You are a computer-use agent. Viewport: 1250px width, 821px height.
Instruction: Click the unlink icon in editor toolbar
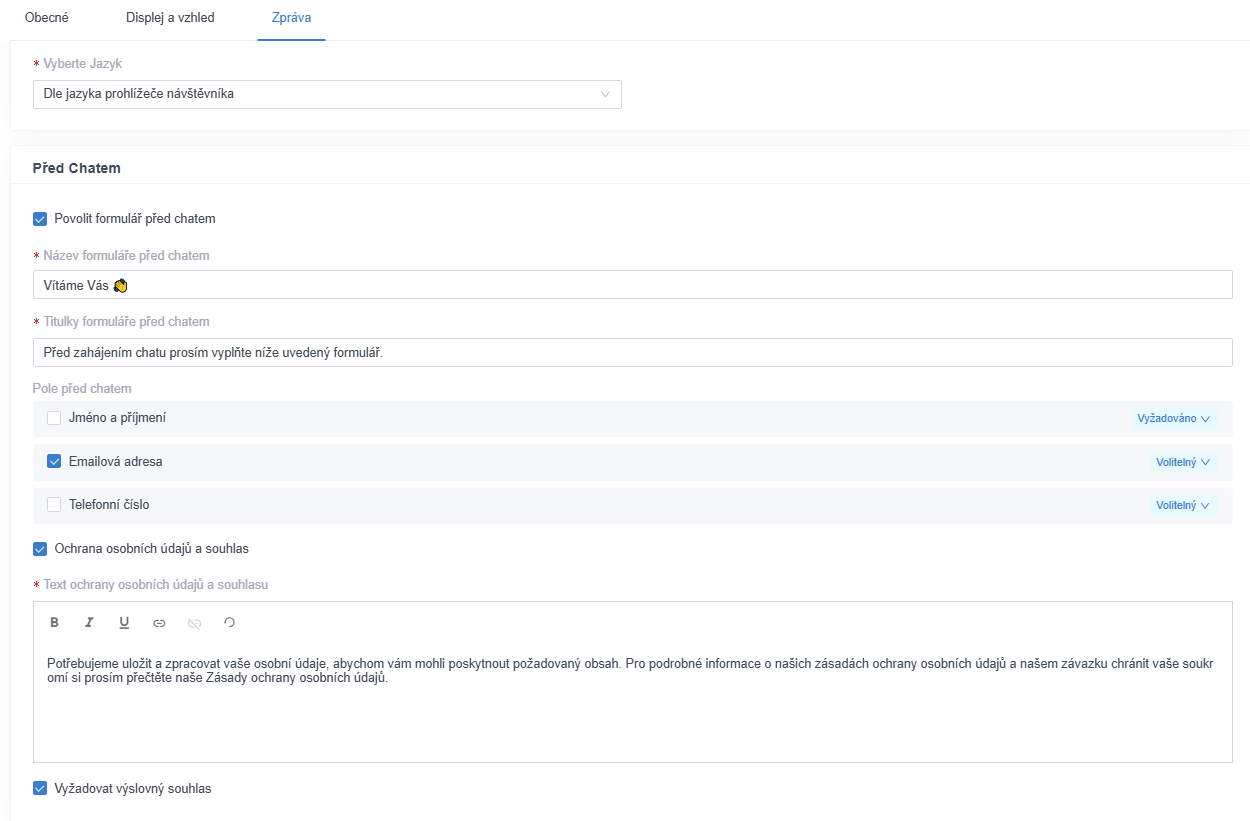[x=194, y=623]
